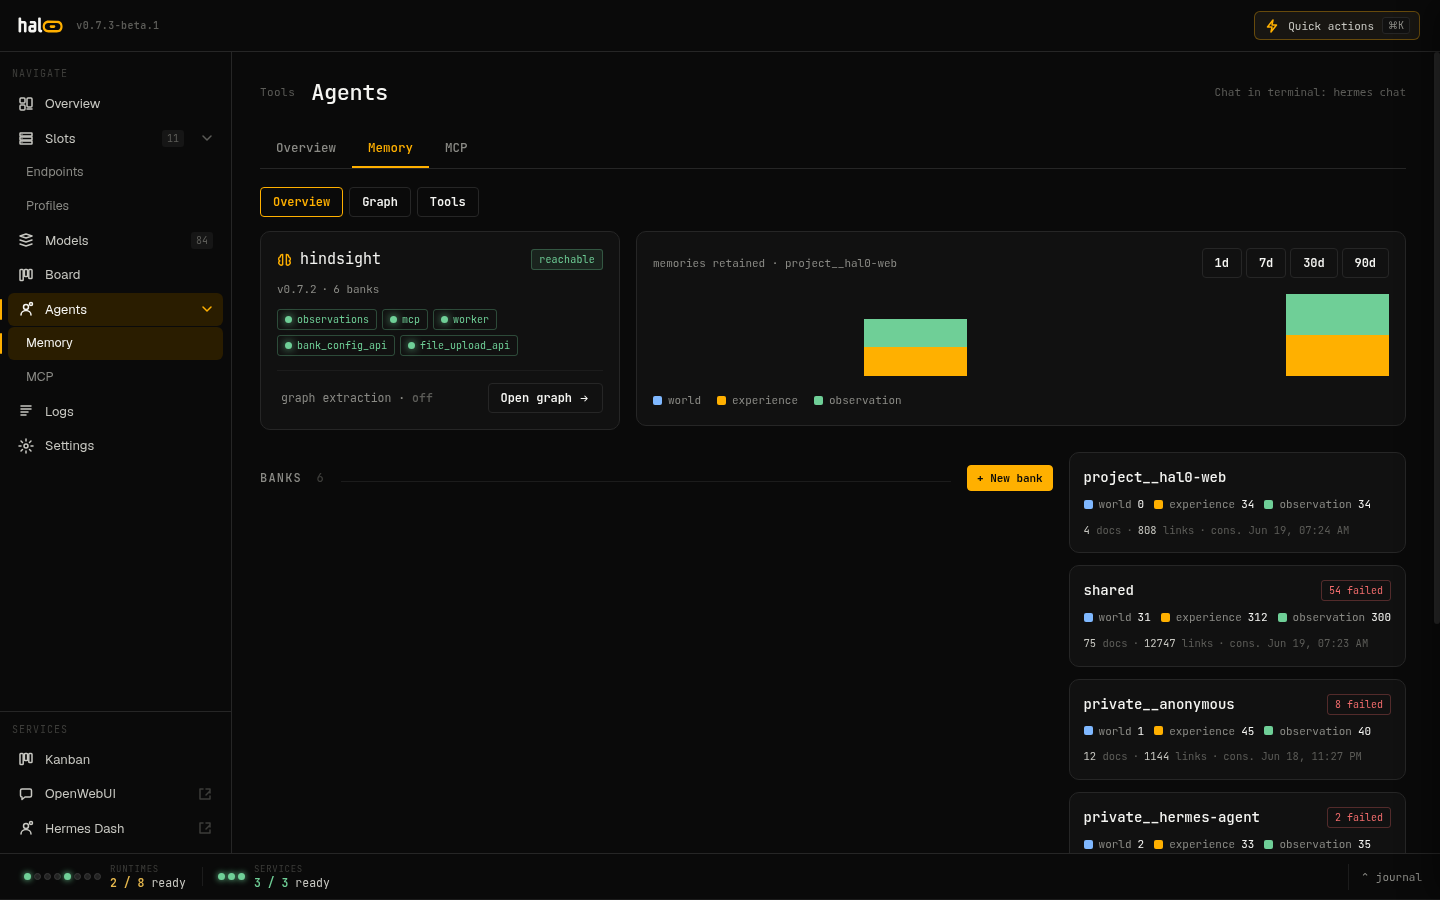Create a New bank

click(x=1010, y=478)
